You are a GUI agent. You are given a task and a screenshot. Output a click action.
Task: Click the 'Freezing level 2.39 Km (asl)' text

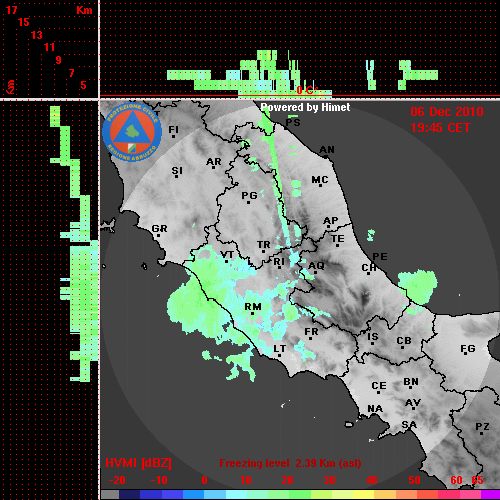[290, 463]
